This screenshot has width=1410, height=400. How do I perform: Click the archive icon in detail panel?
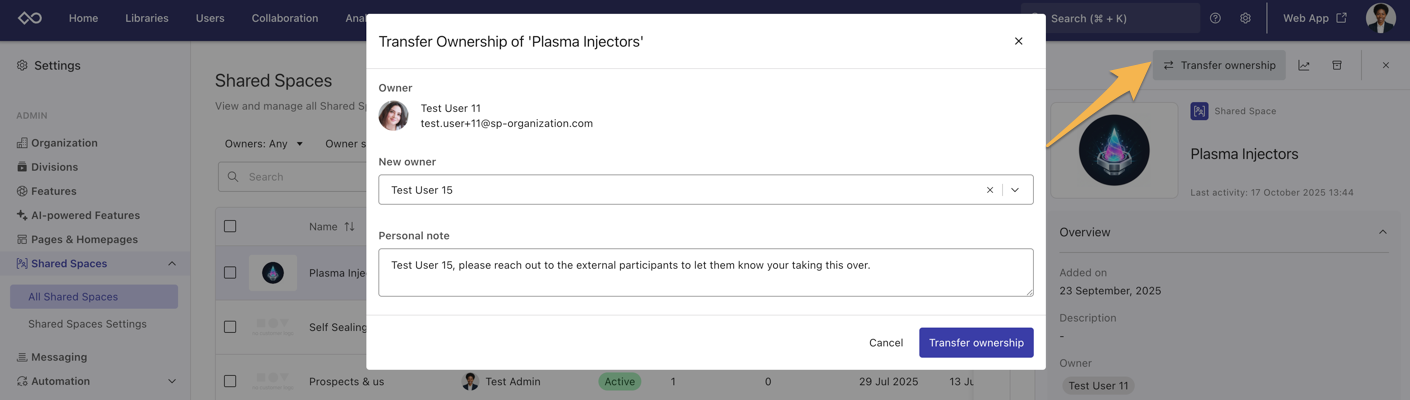click(x=1337, y=65)
